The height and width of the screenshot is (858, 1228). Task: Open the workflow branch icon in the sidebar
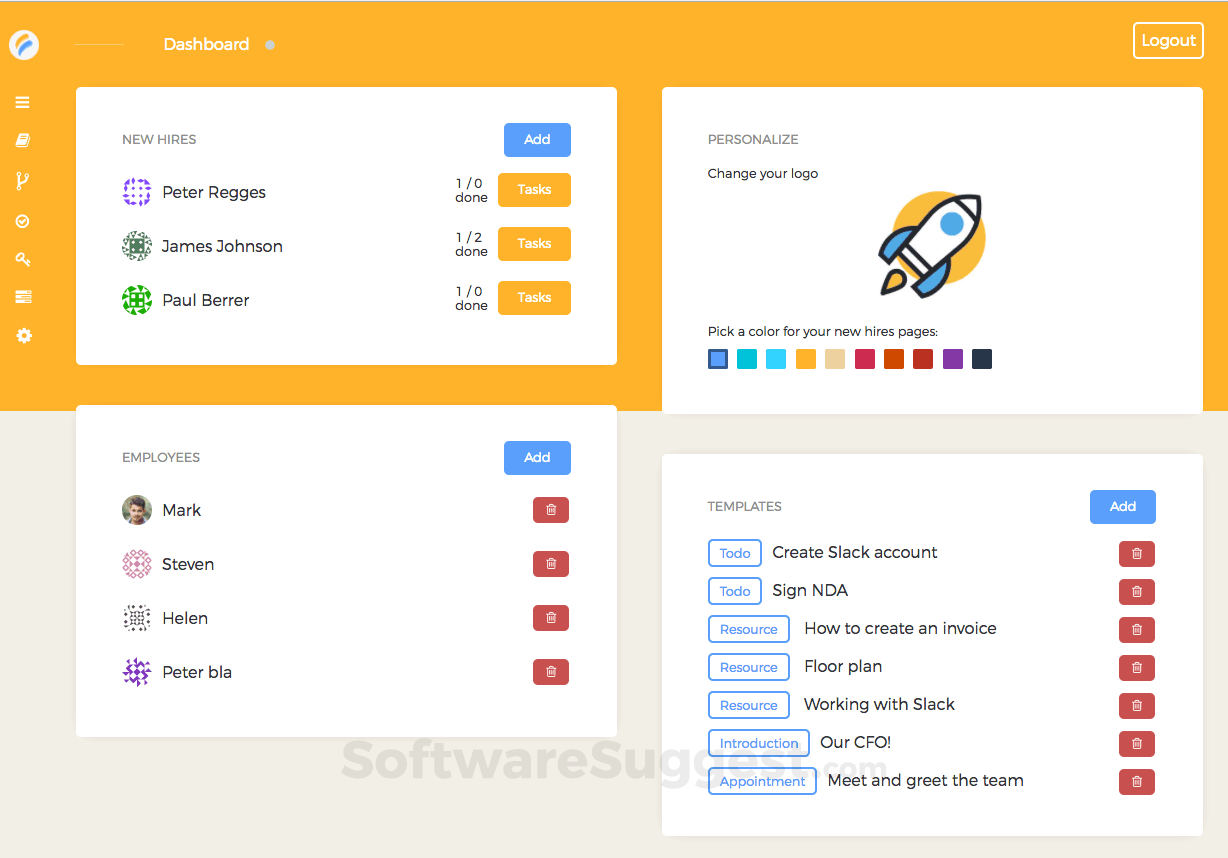(23, 181)
